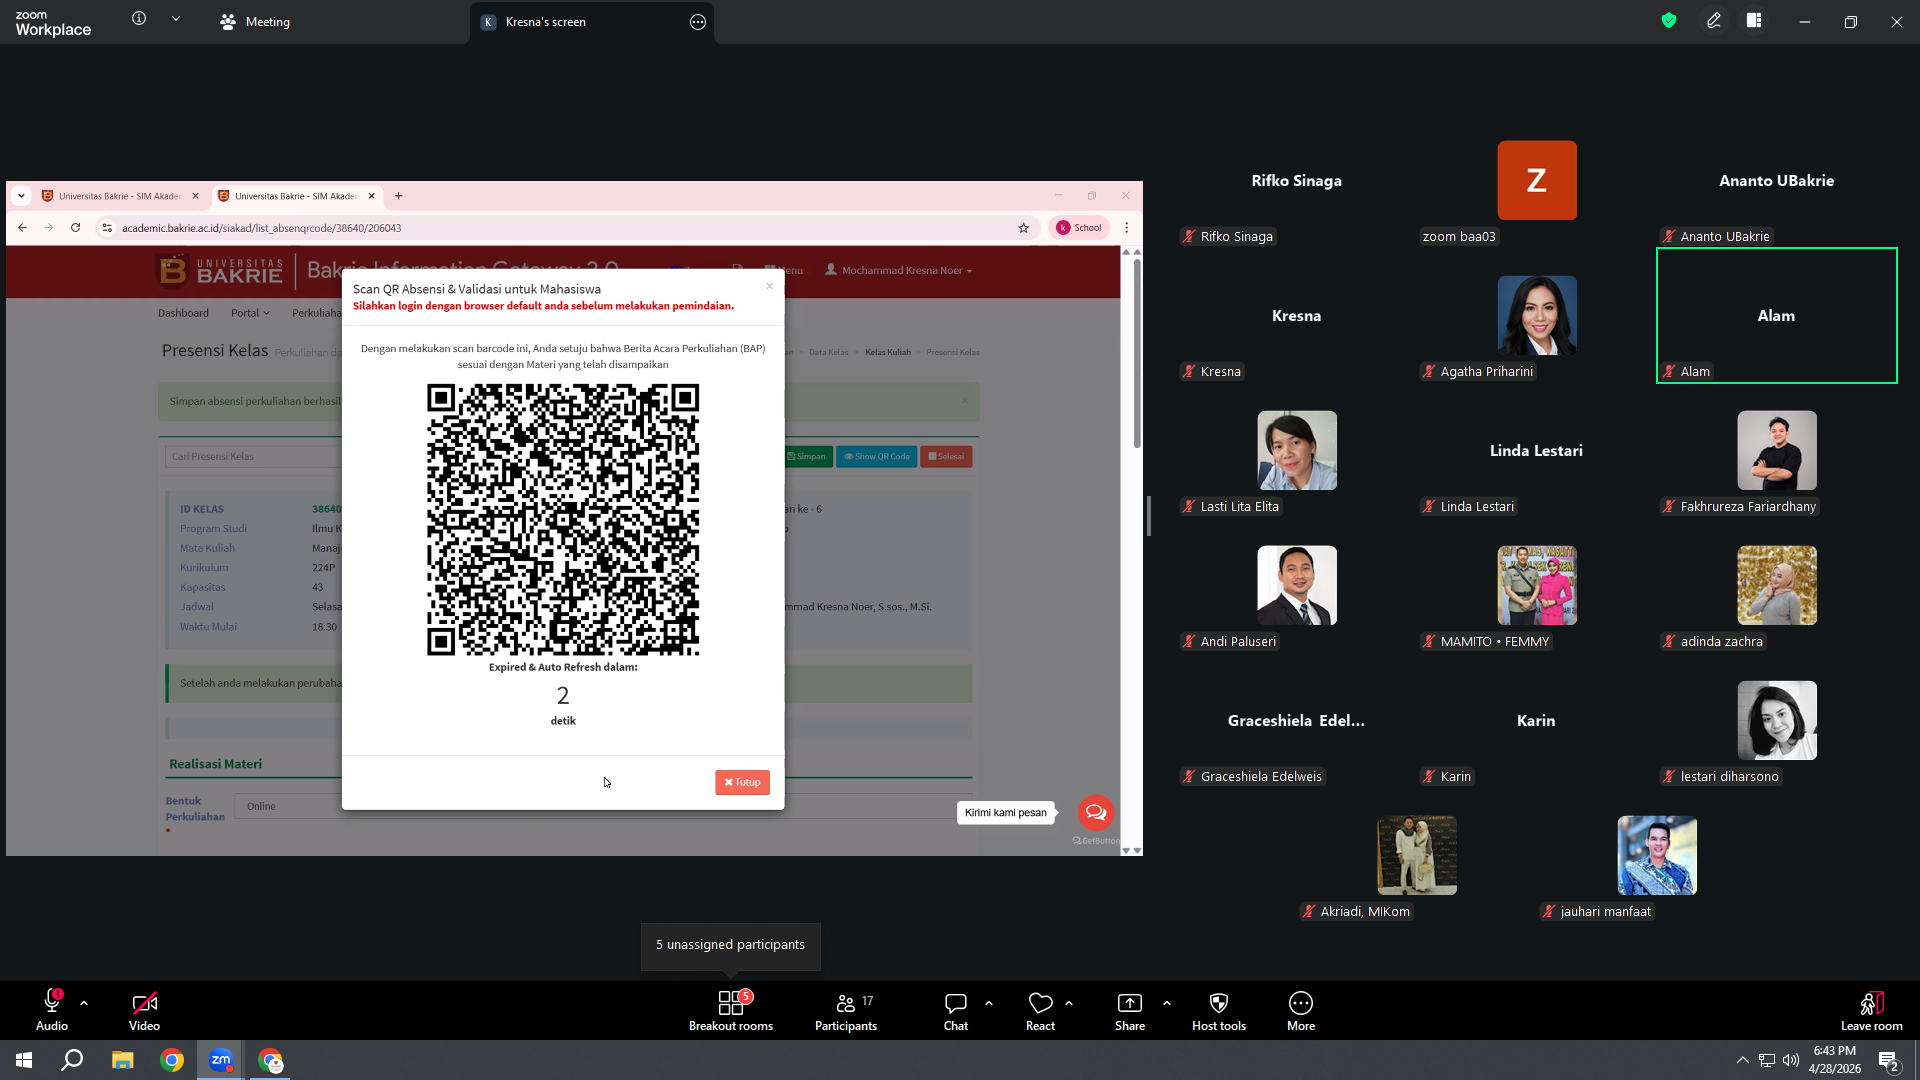
Task: Click the Leave room button
Action: [x=1872, y=1010]
